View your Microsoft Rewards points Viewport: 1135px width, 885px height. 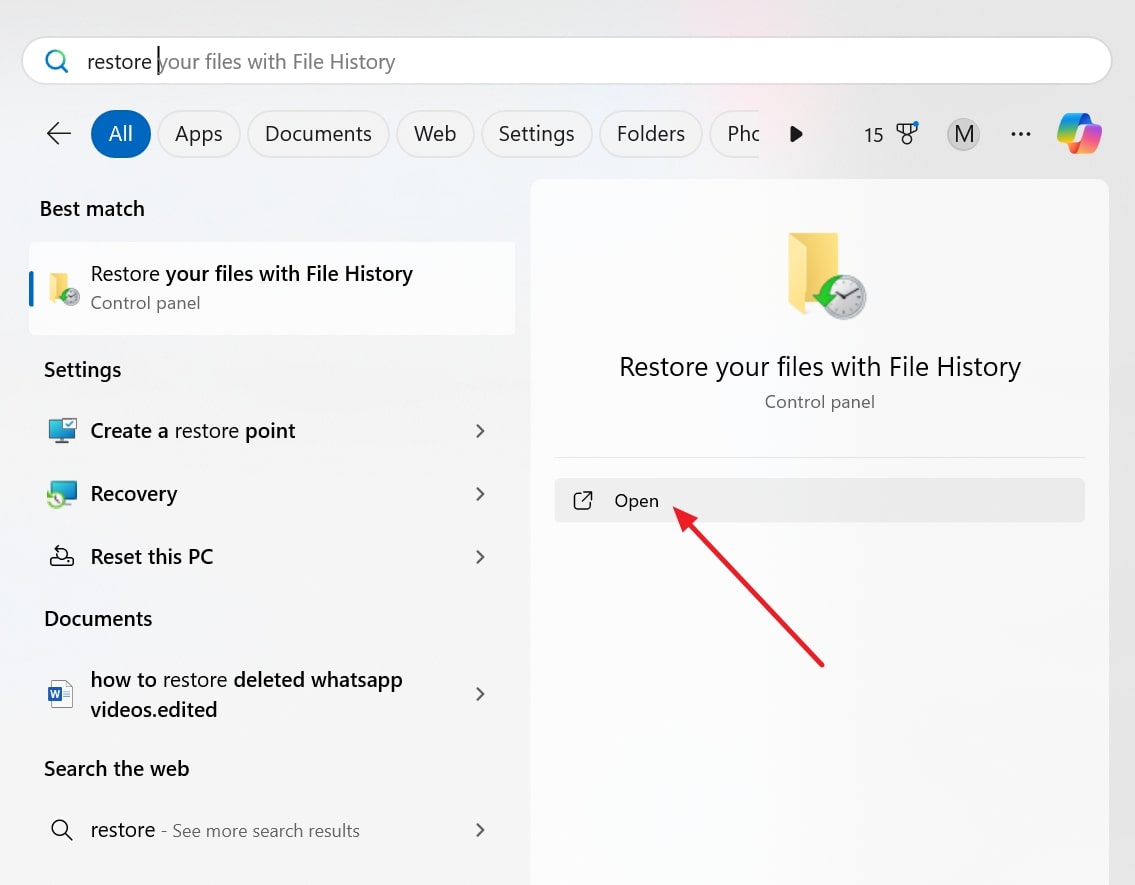[x=889, y=133]
